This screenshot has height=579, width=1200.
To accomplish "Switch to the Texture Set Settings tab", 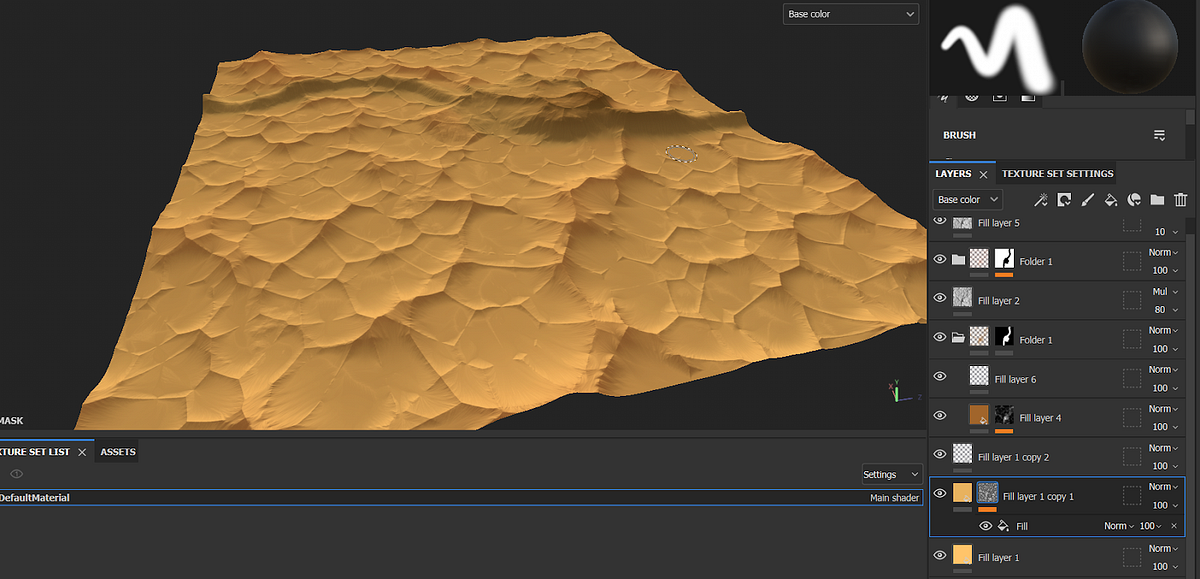I will 1057,173.
